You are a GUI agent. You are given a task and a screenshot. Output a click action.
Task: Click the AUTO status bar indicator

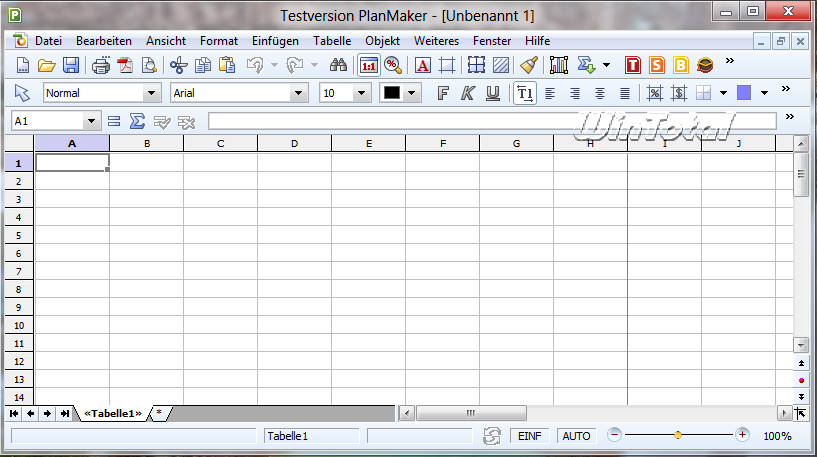coord(576,436)
